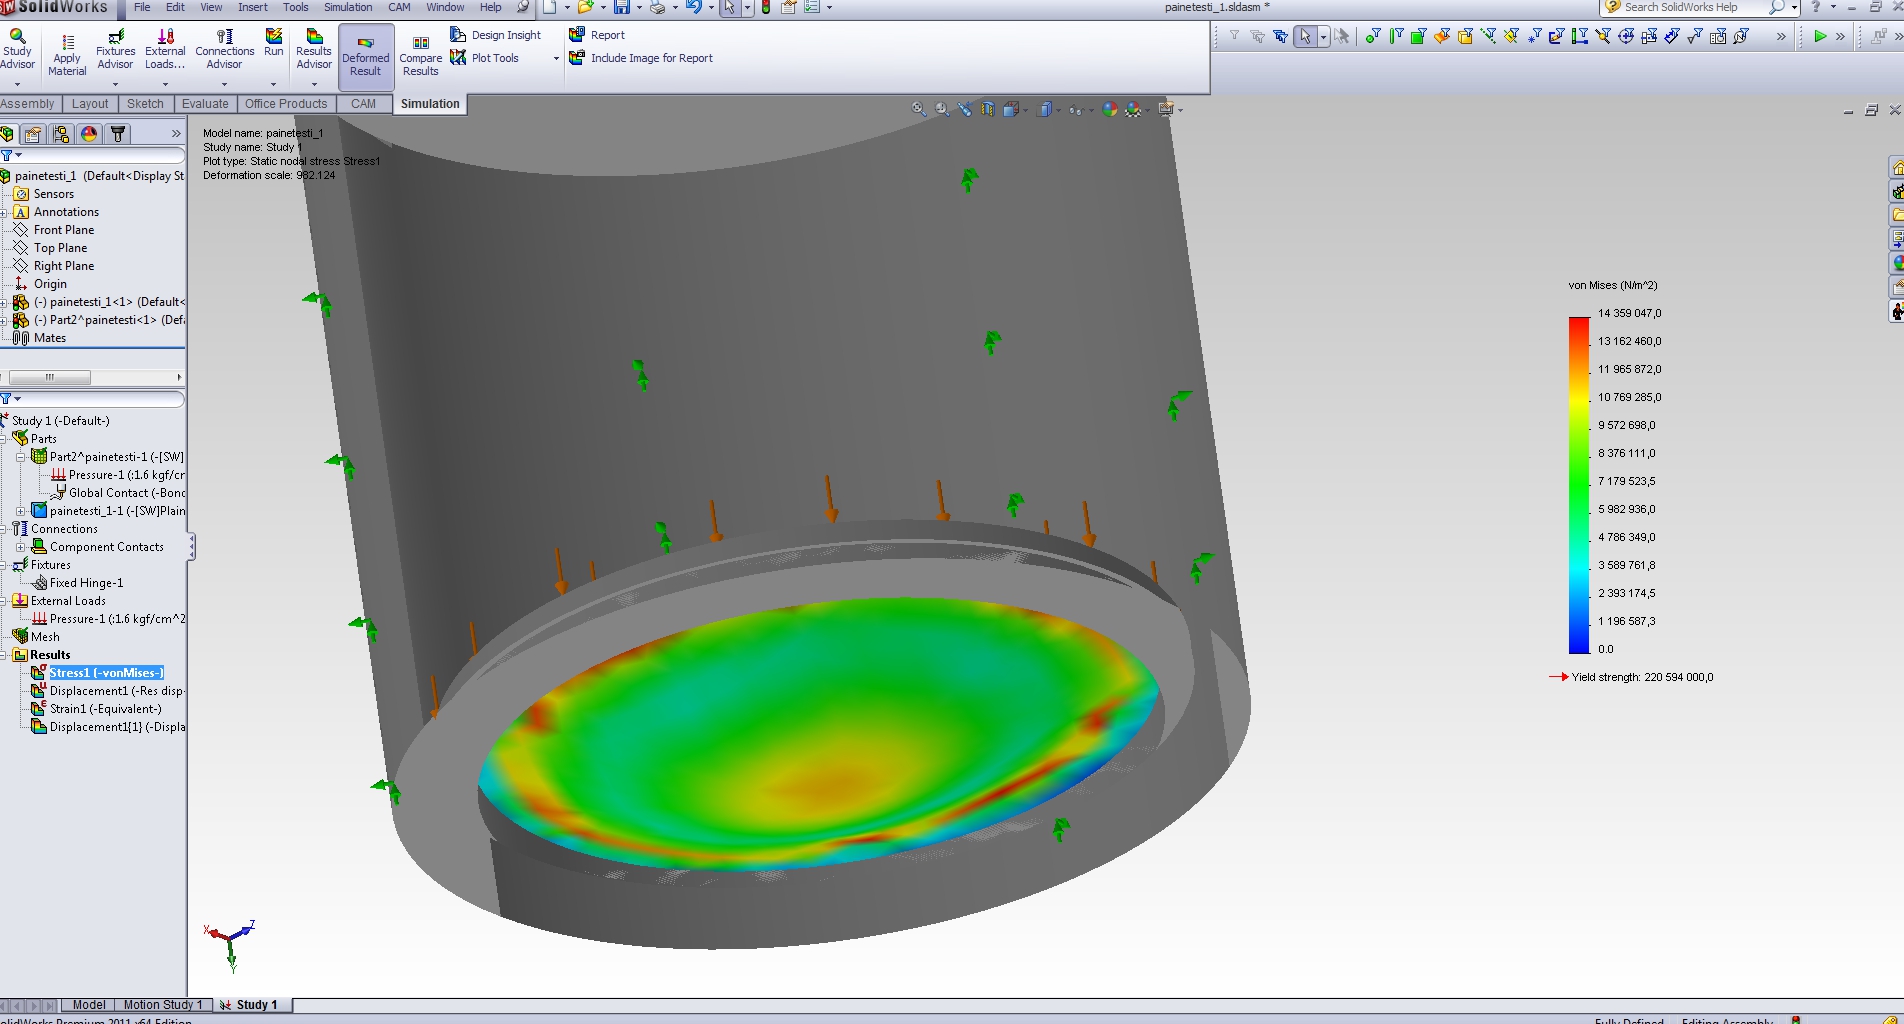The width and height of the screenshot is (1904, 1024).
Task: Open the Simulation menu in menu bar
Action: click(x=347, y=7)
